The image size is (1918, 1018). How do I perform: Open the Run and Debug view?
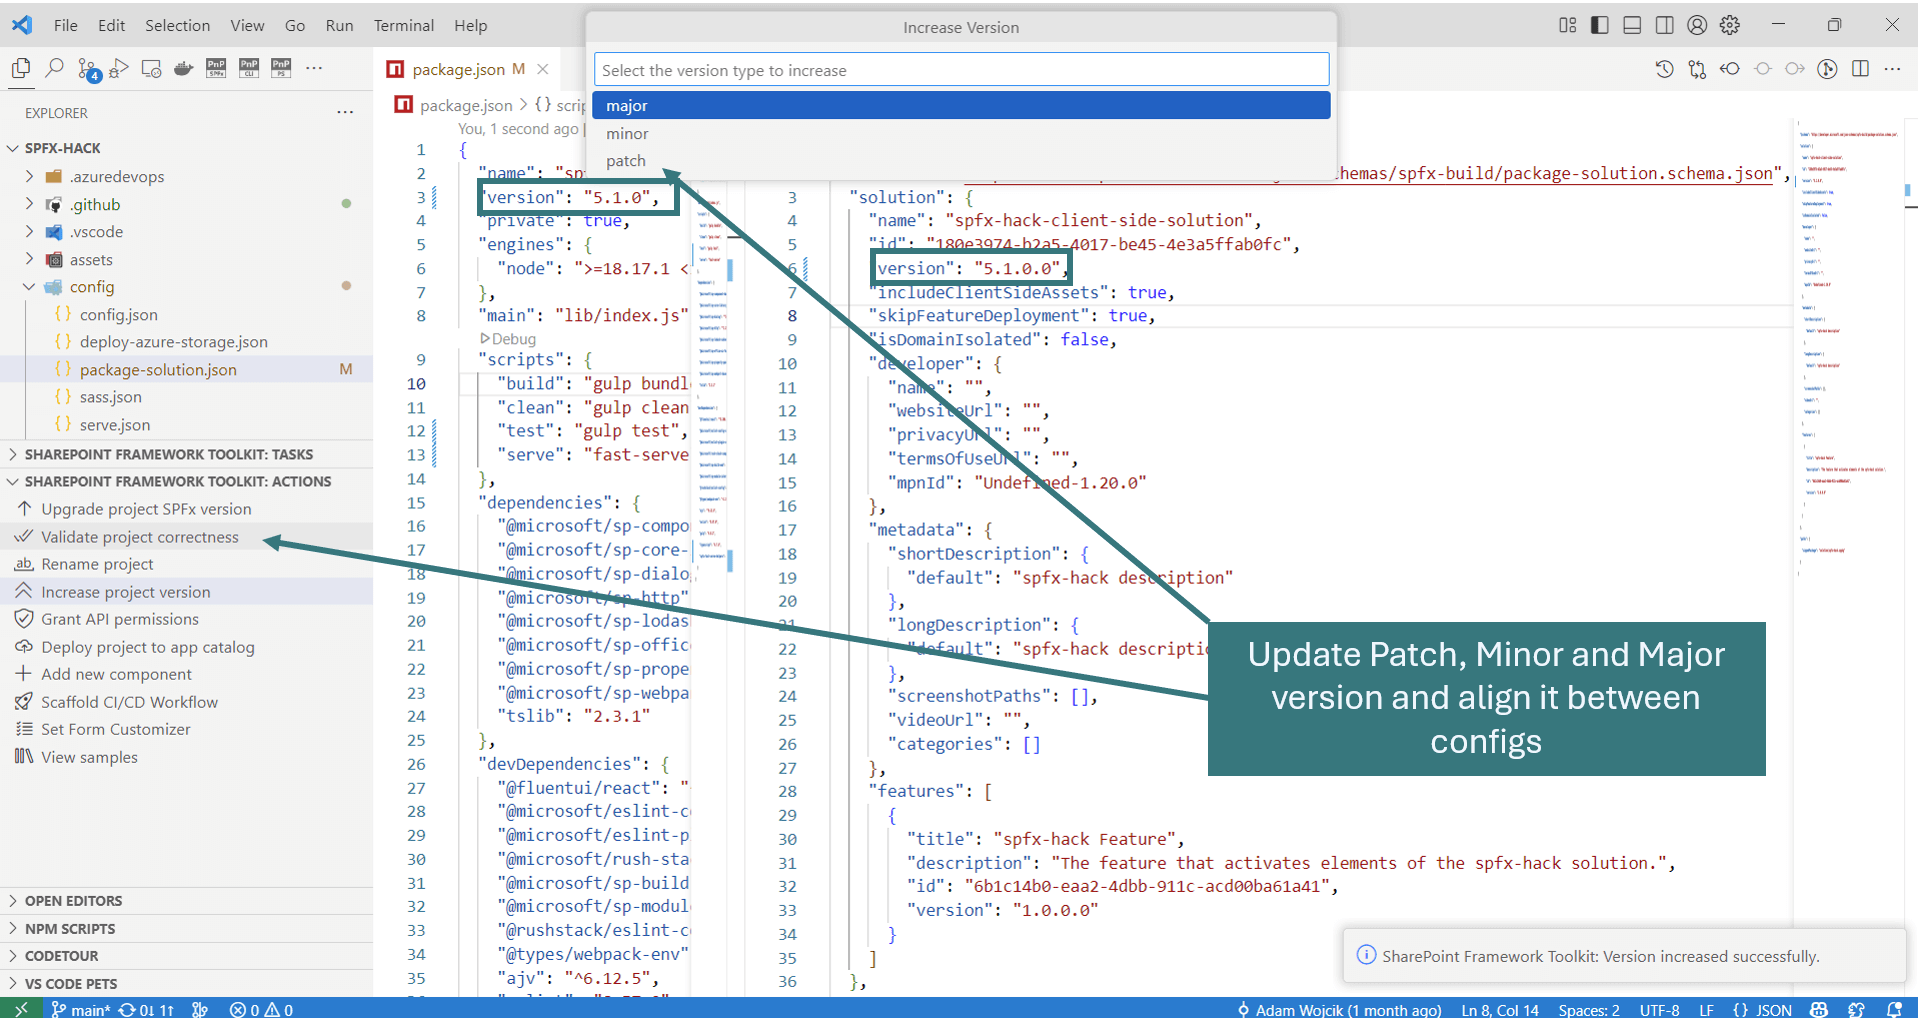pyautogui.click(x=119, y=68)
